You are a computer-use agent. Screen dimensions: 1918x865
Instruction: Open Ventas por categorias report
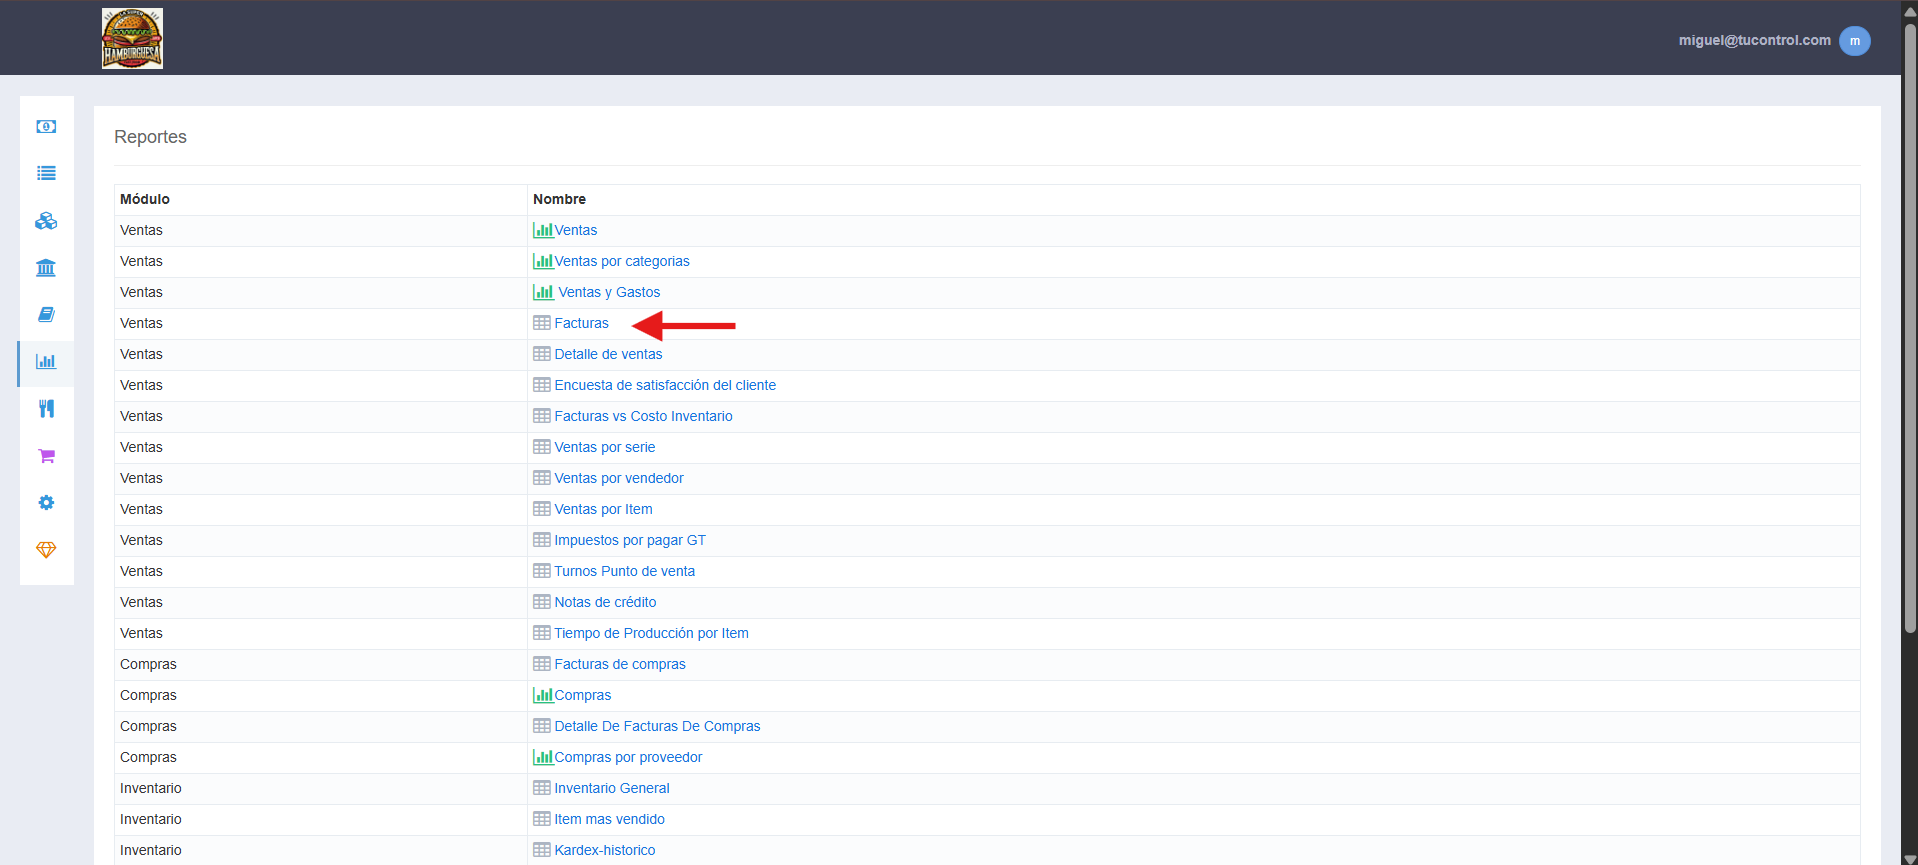[x=622, y=261]
